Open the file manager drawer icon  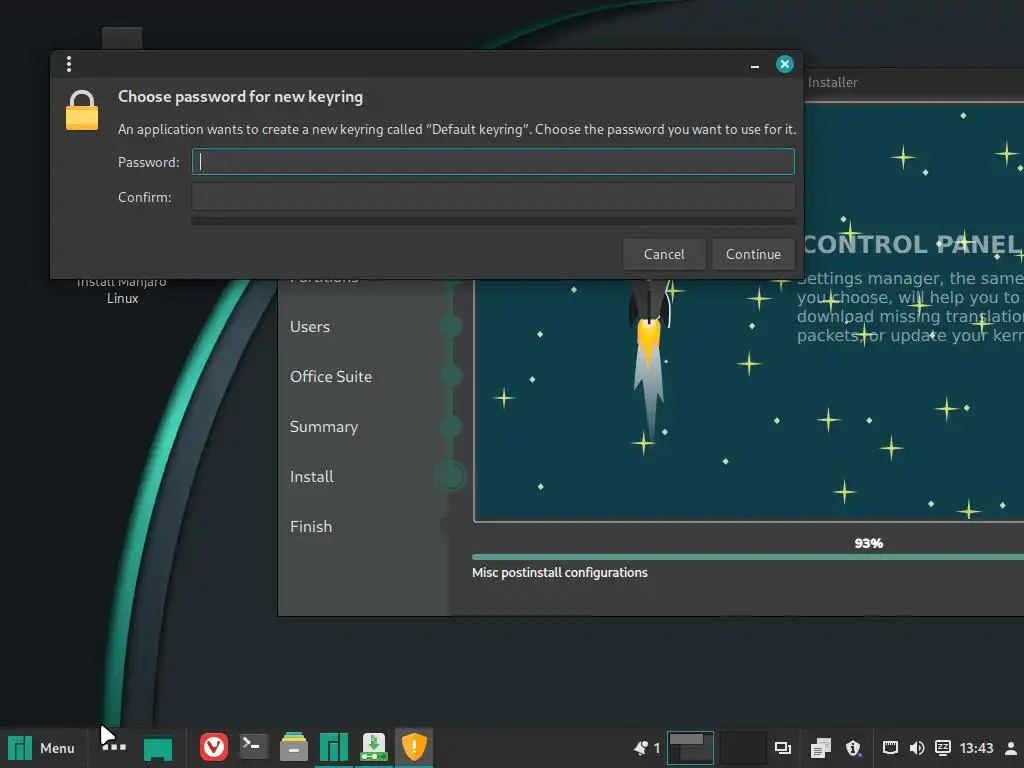tap(294, 747)
